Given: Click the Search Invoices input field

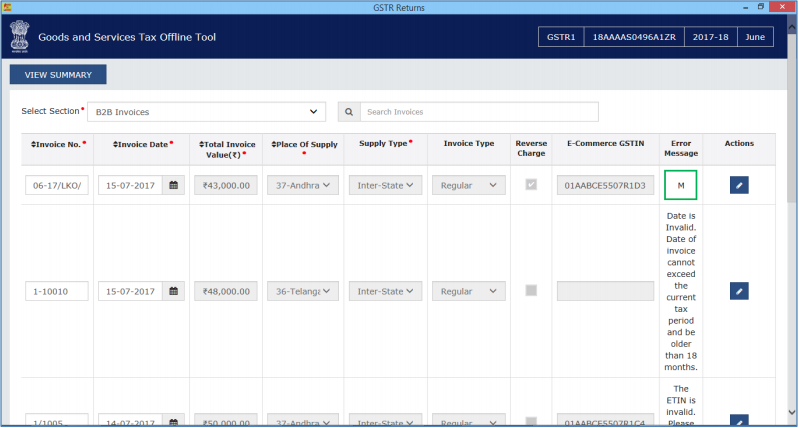Looking at the screenshot, I should [x=479, y=112].
